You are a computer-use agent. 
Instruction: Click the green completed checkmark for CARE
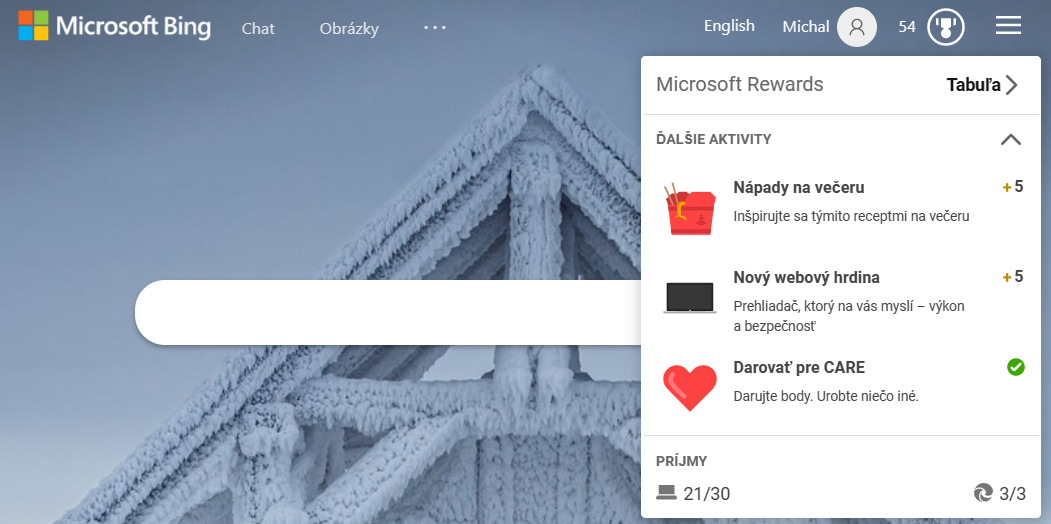[1015, 368]
